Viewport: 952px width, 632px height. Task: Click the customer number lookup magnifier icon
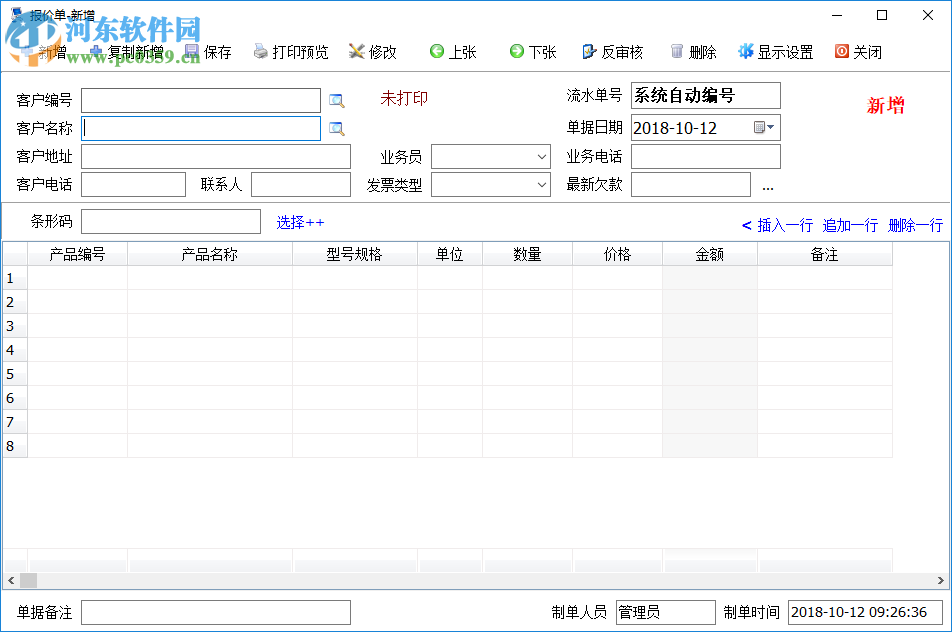336,100
